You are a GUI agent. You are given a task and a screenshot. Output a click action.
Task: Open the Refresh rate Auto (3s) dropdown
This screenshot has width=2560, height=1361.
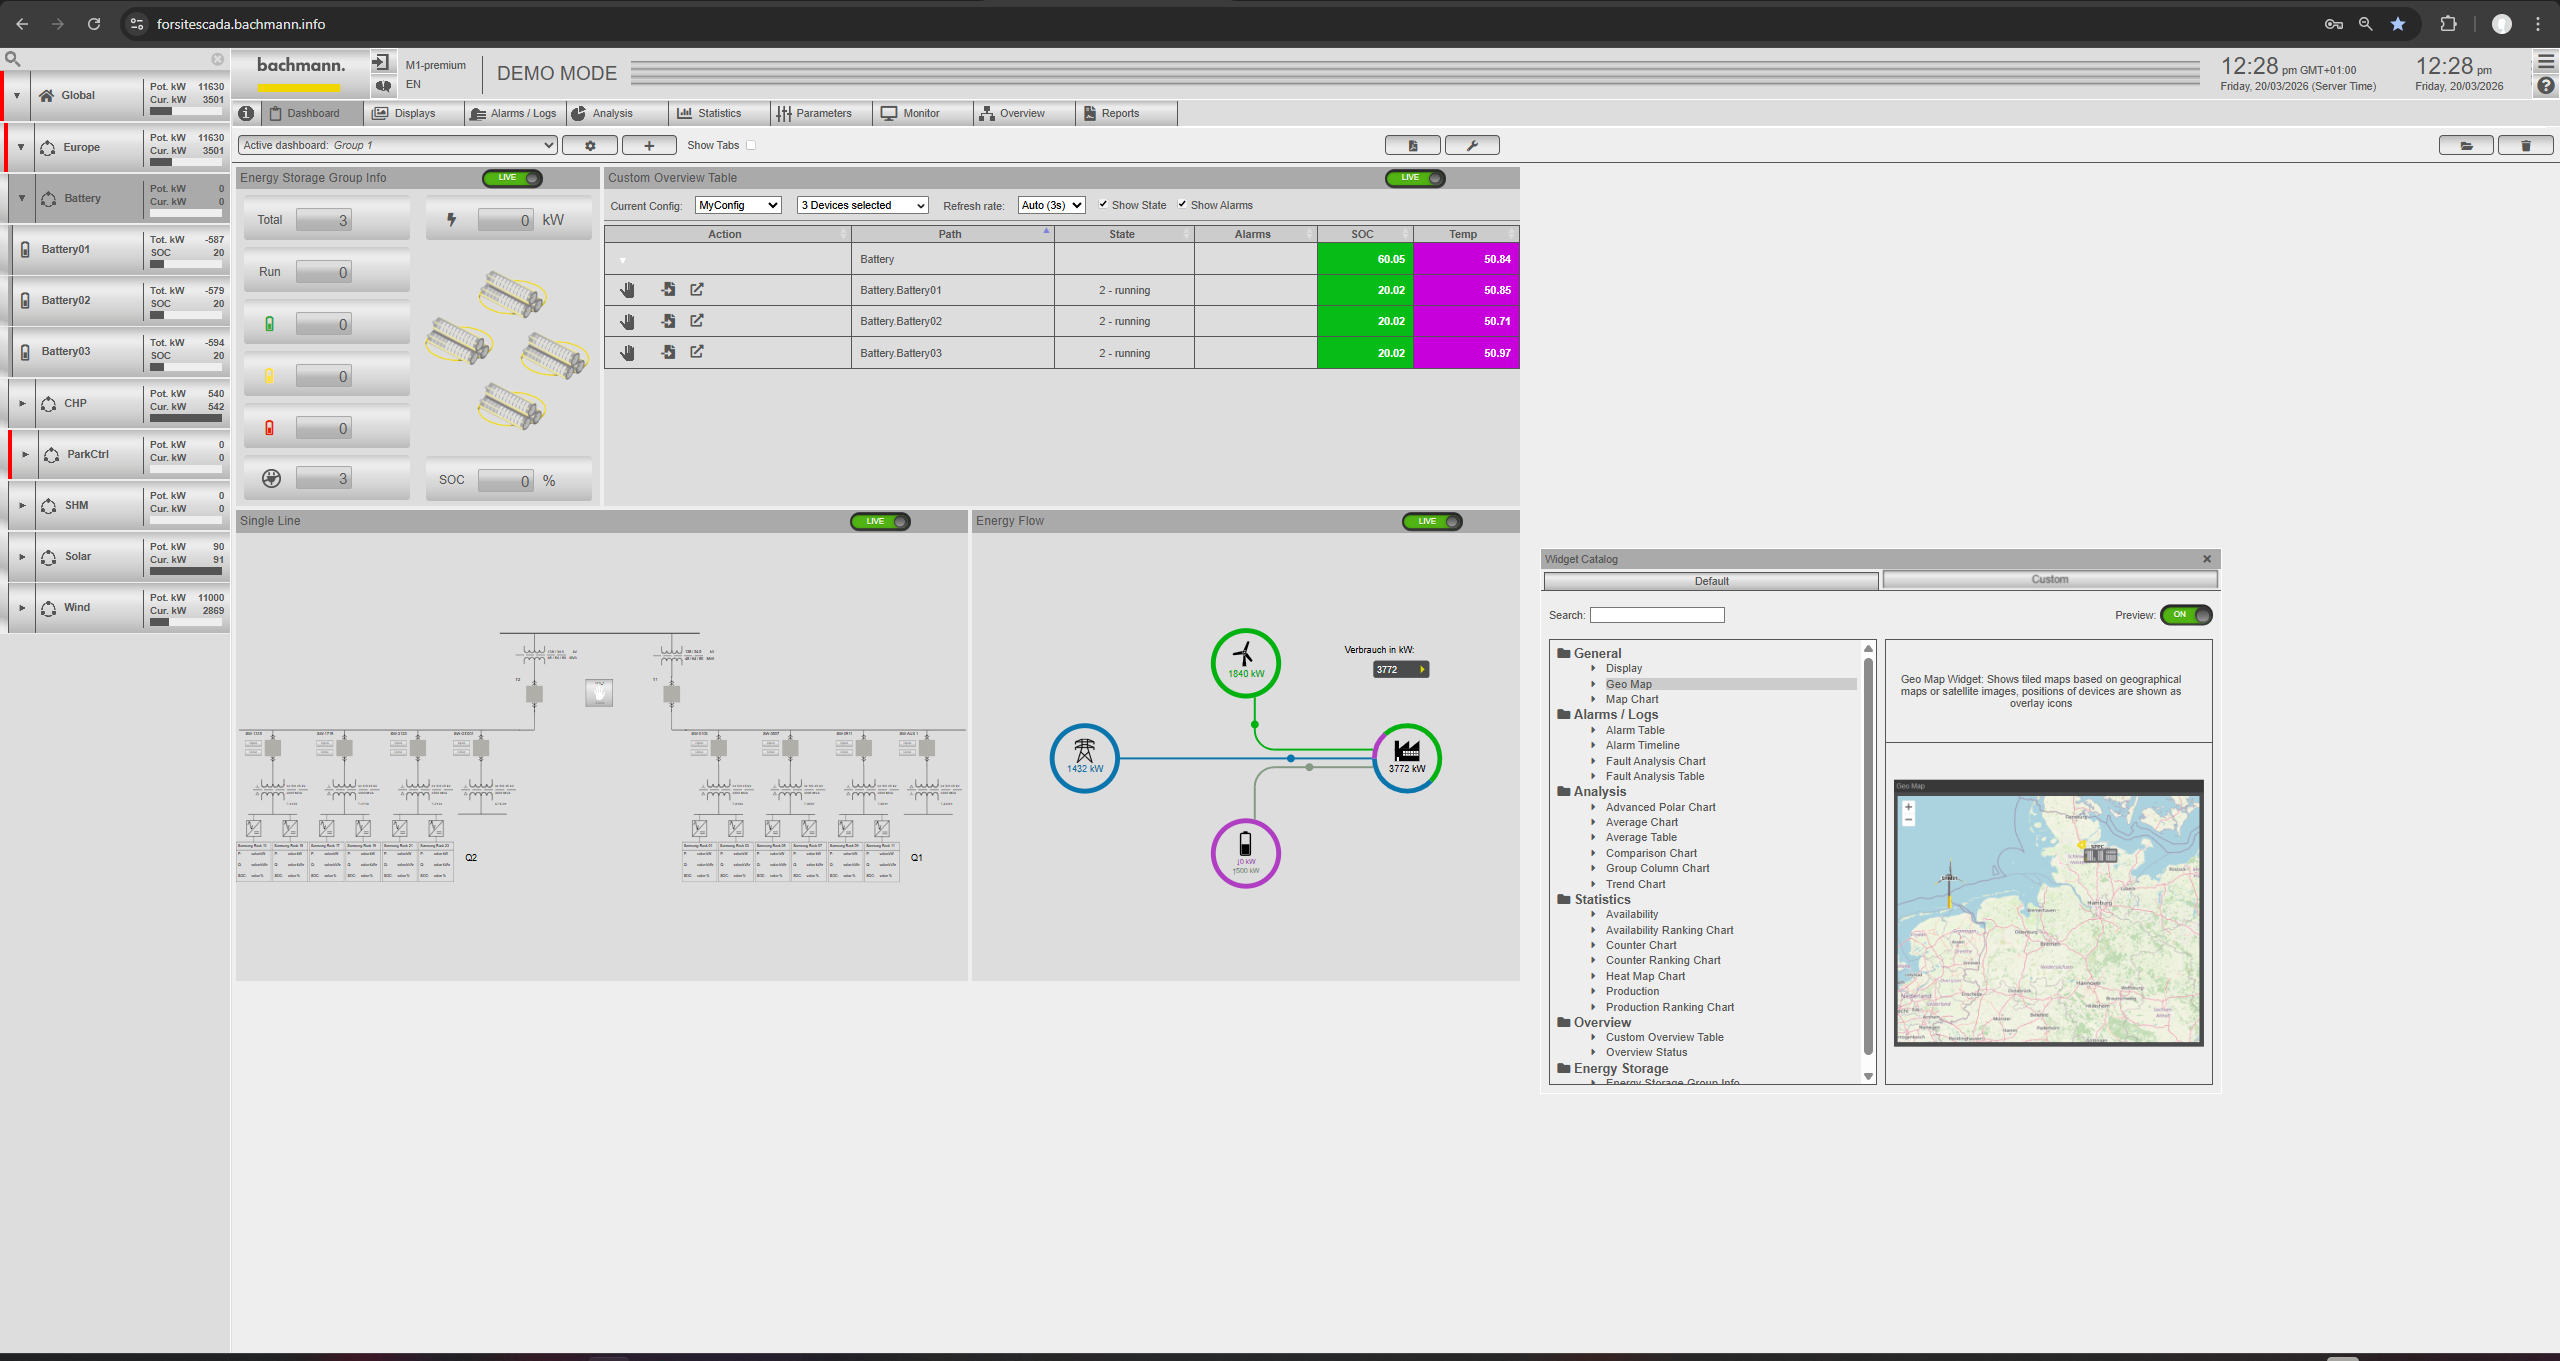pos(1051,205)
